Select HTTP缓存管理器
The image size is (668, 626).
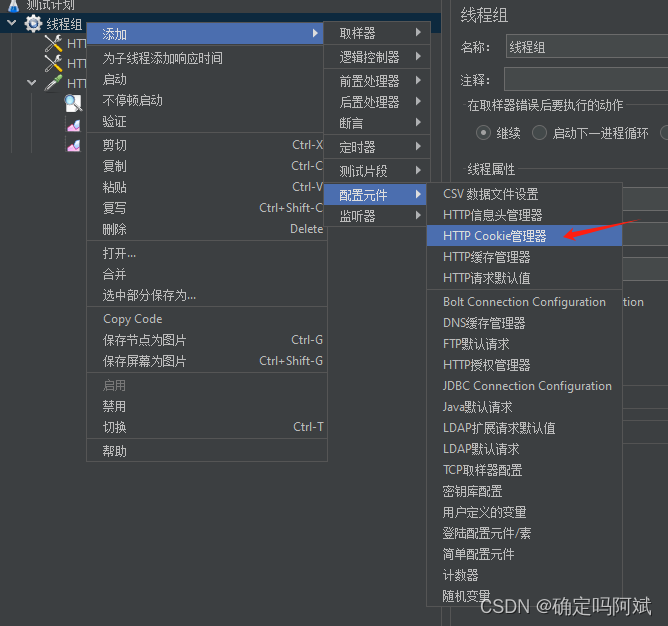[524, 257]
